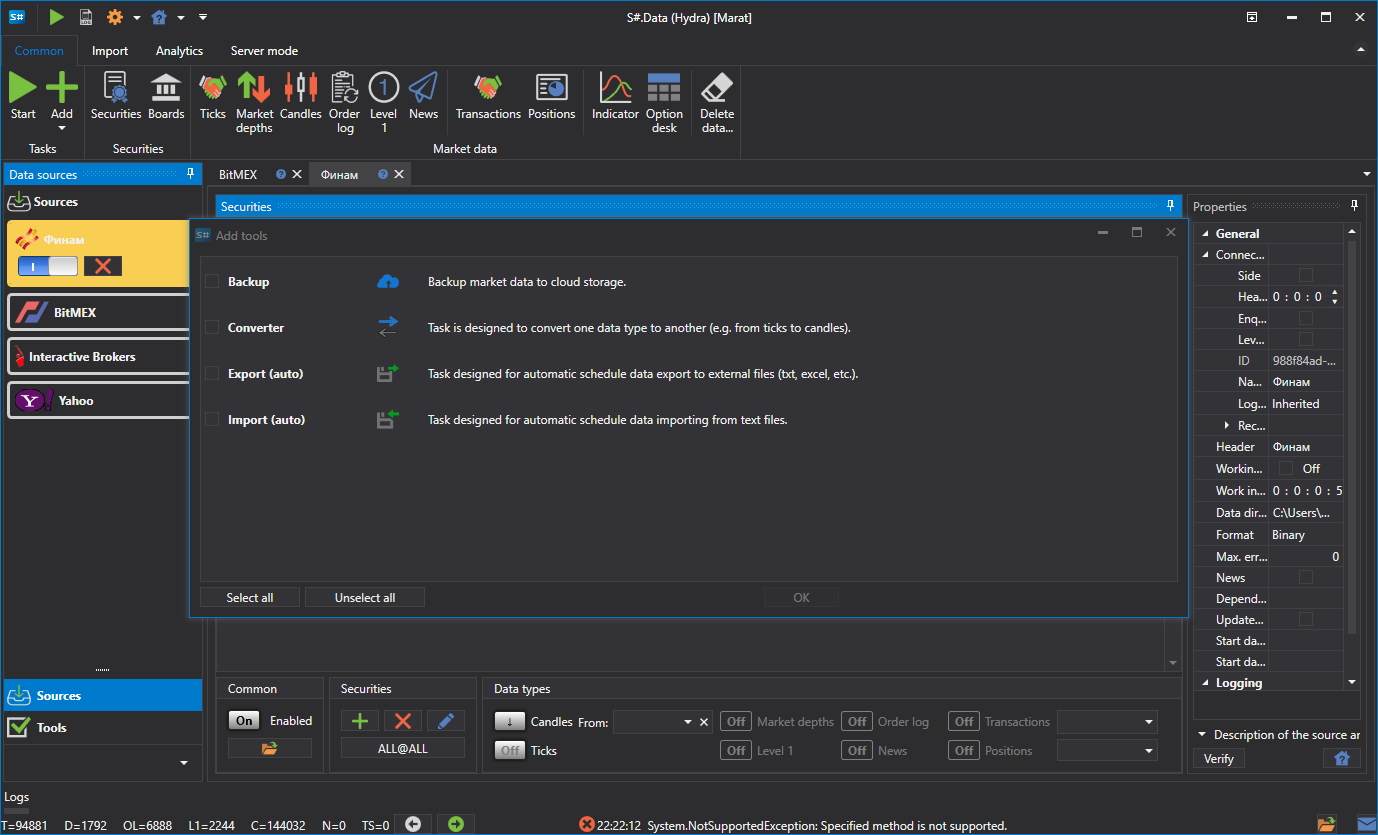Open the Option desk
This screenshot has width=1378, height=835.
click(664, 103)
